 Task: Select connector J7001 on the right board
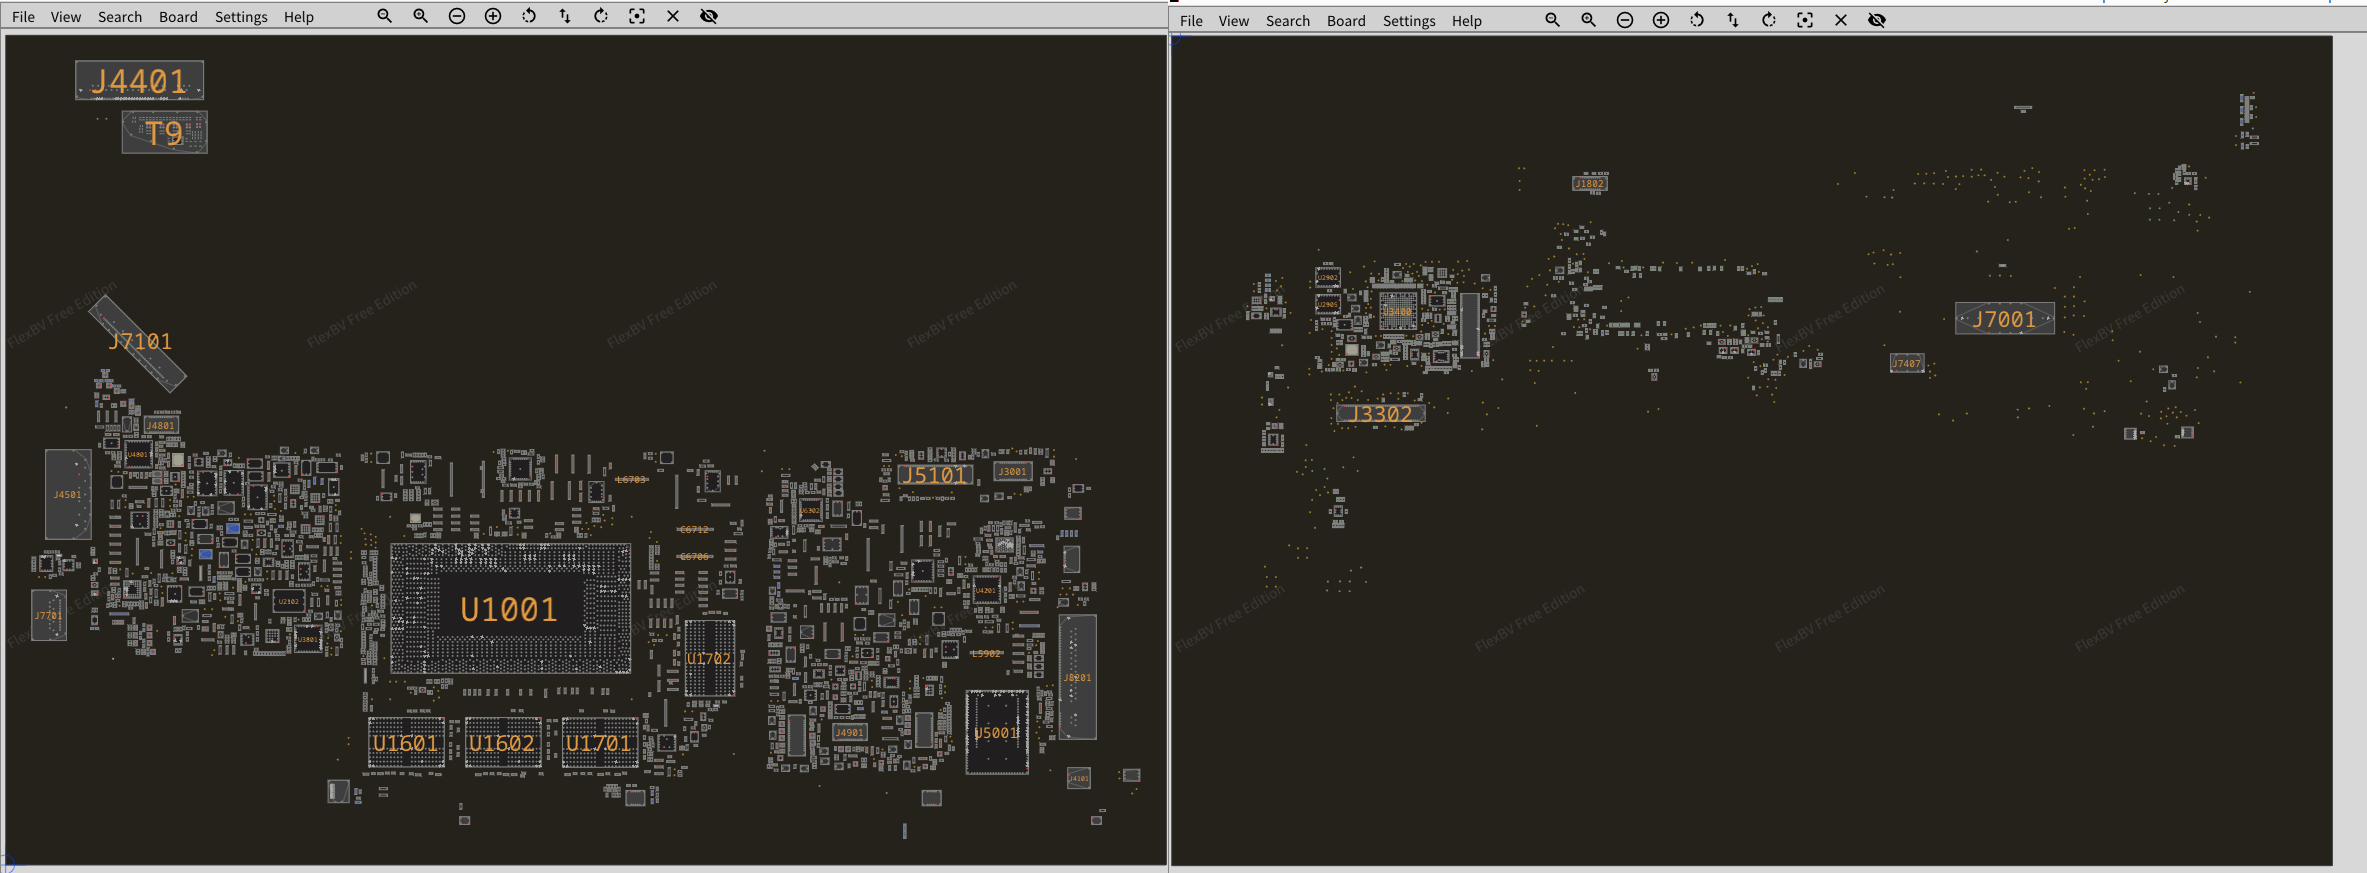tap(2004, 319)
